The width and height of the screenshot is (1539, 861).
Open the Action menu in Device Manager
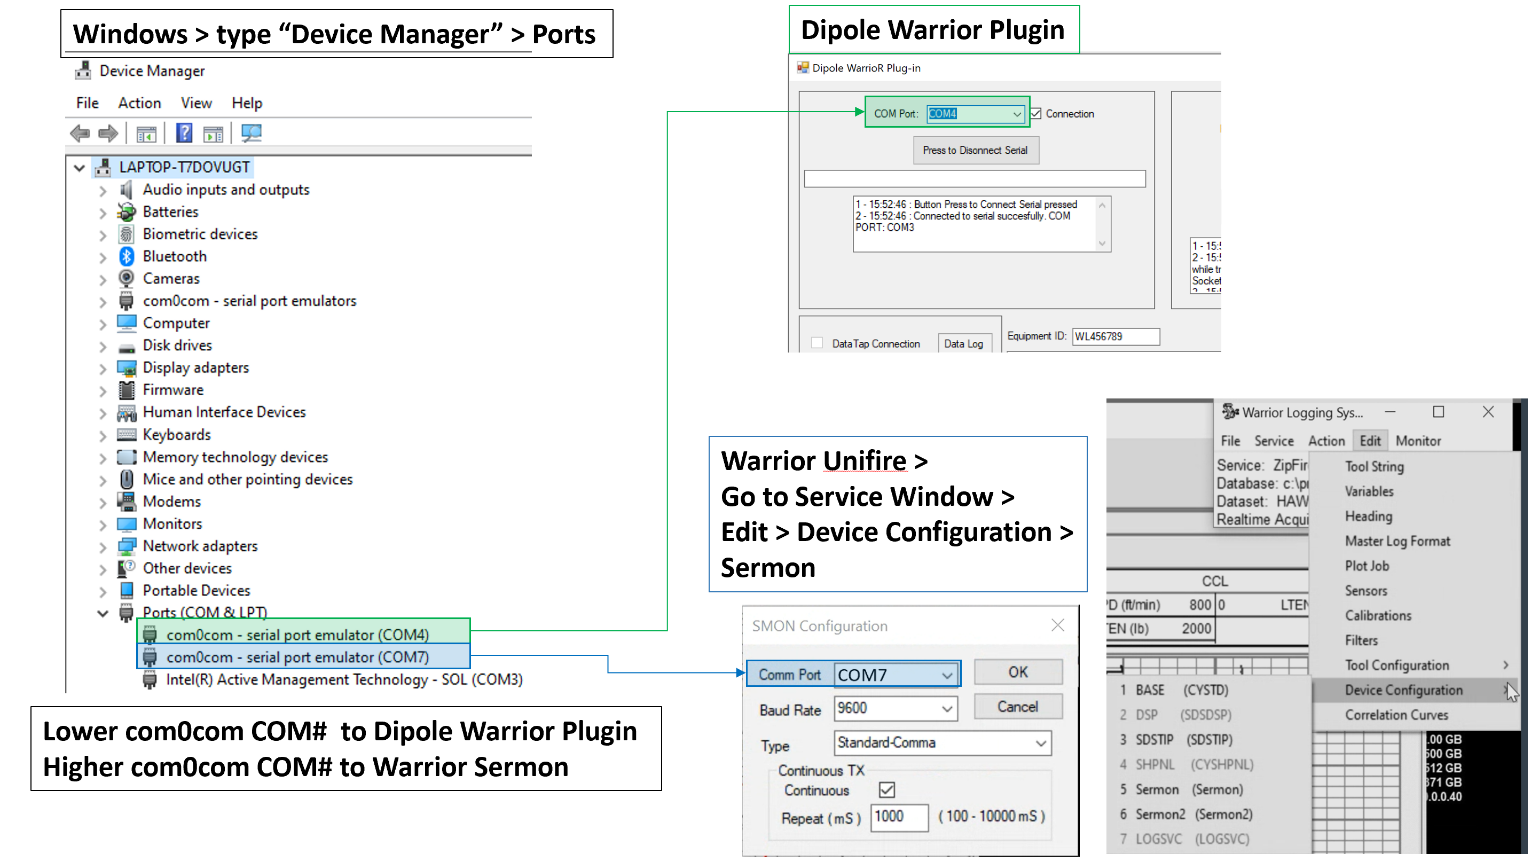point(139,103)
